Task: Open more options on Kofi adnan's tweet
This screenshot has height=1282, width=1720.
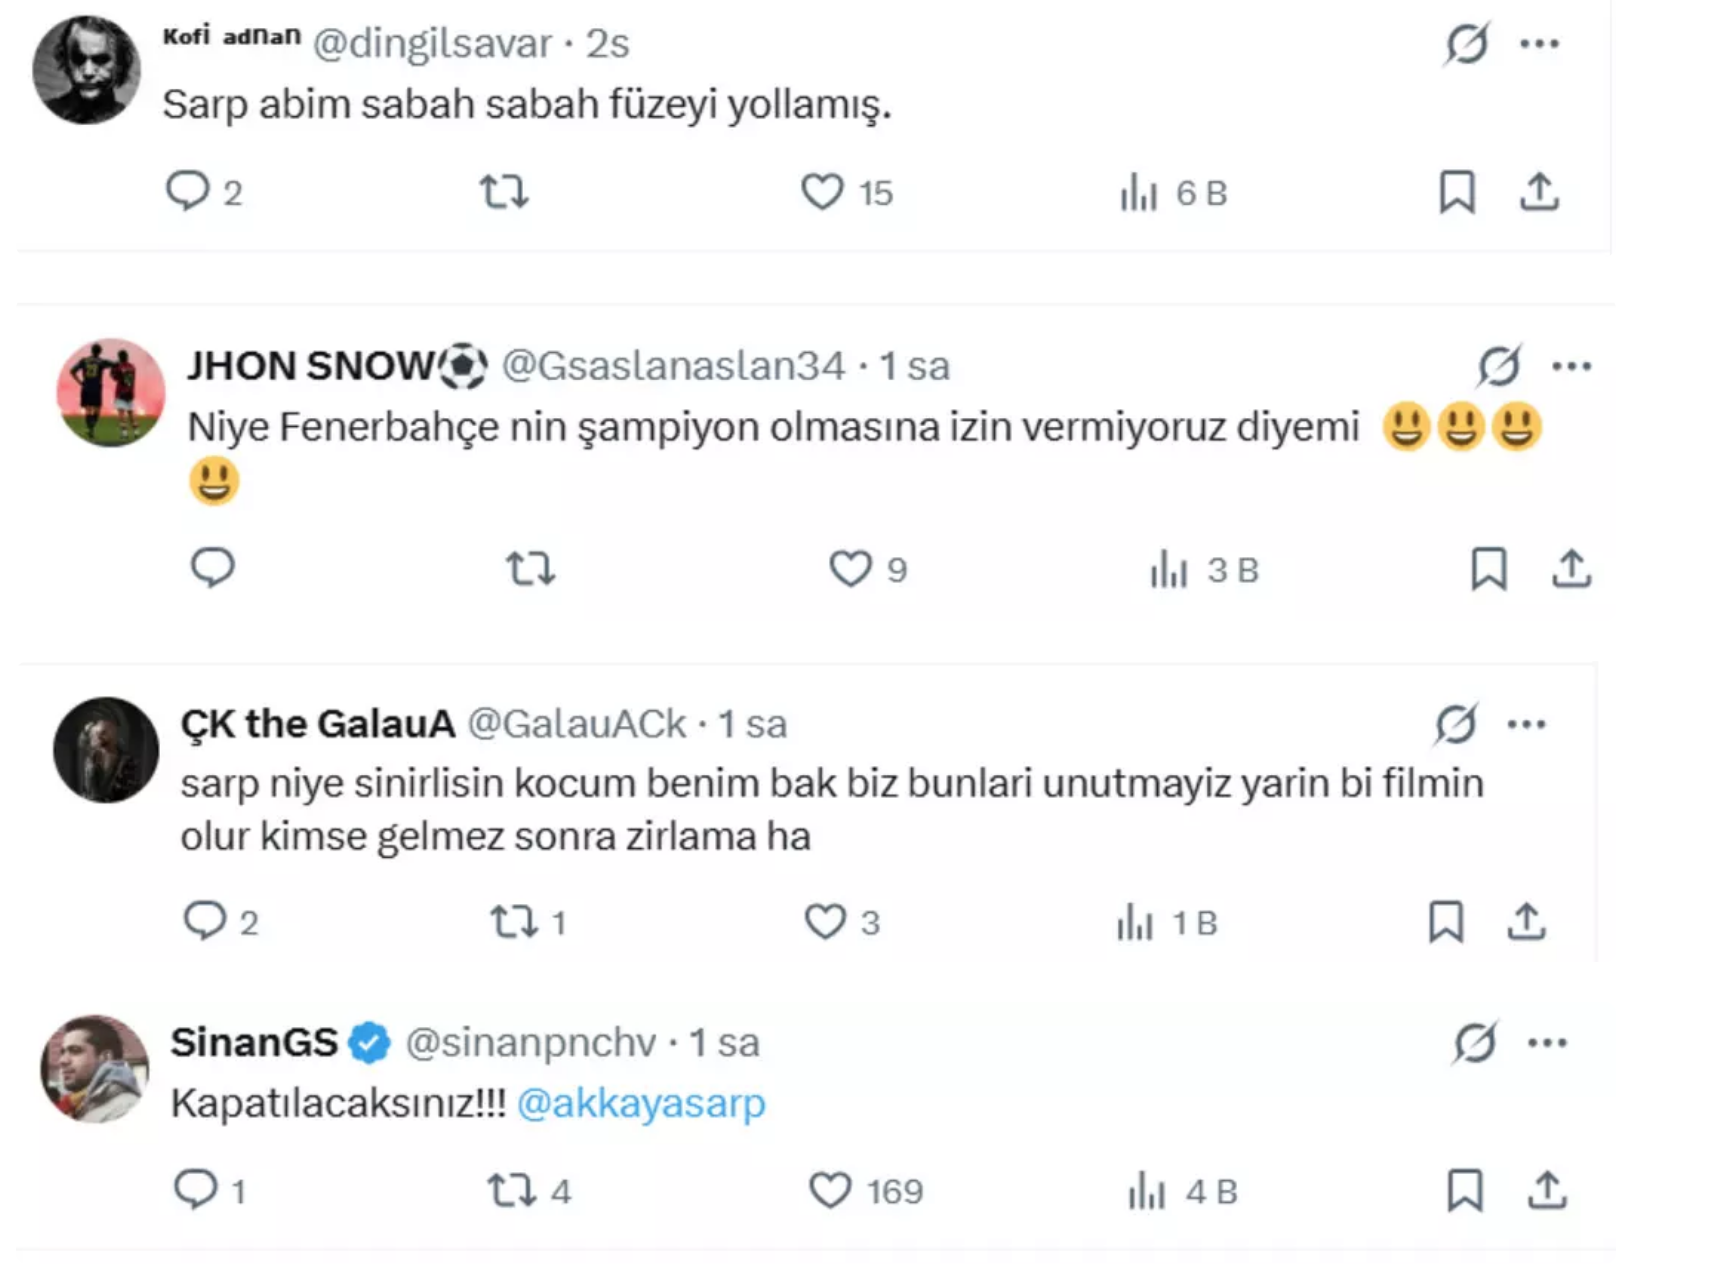Action: click(1539, 44)
